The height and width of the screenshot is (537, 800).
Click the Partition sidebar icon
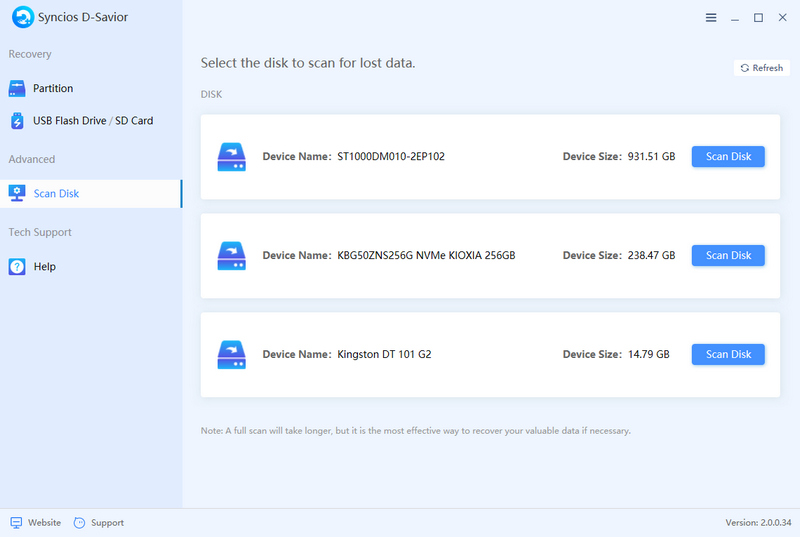[x=17, y=88]
